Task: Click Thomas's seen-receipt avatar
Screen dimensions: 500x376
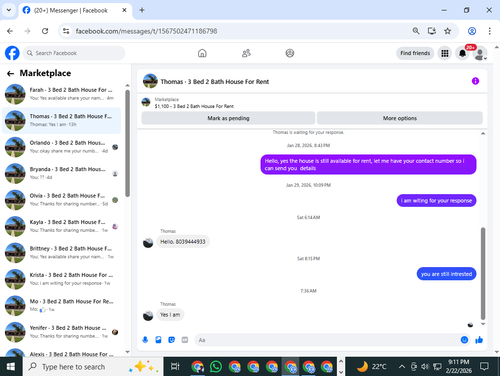Action: pos(470,325)
